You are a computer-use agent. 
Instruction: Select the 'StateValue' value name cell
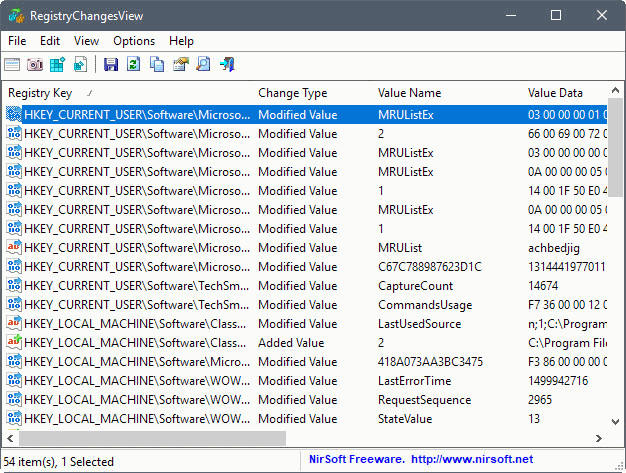[x=405, y=419]
